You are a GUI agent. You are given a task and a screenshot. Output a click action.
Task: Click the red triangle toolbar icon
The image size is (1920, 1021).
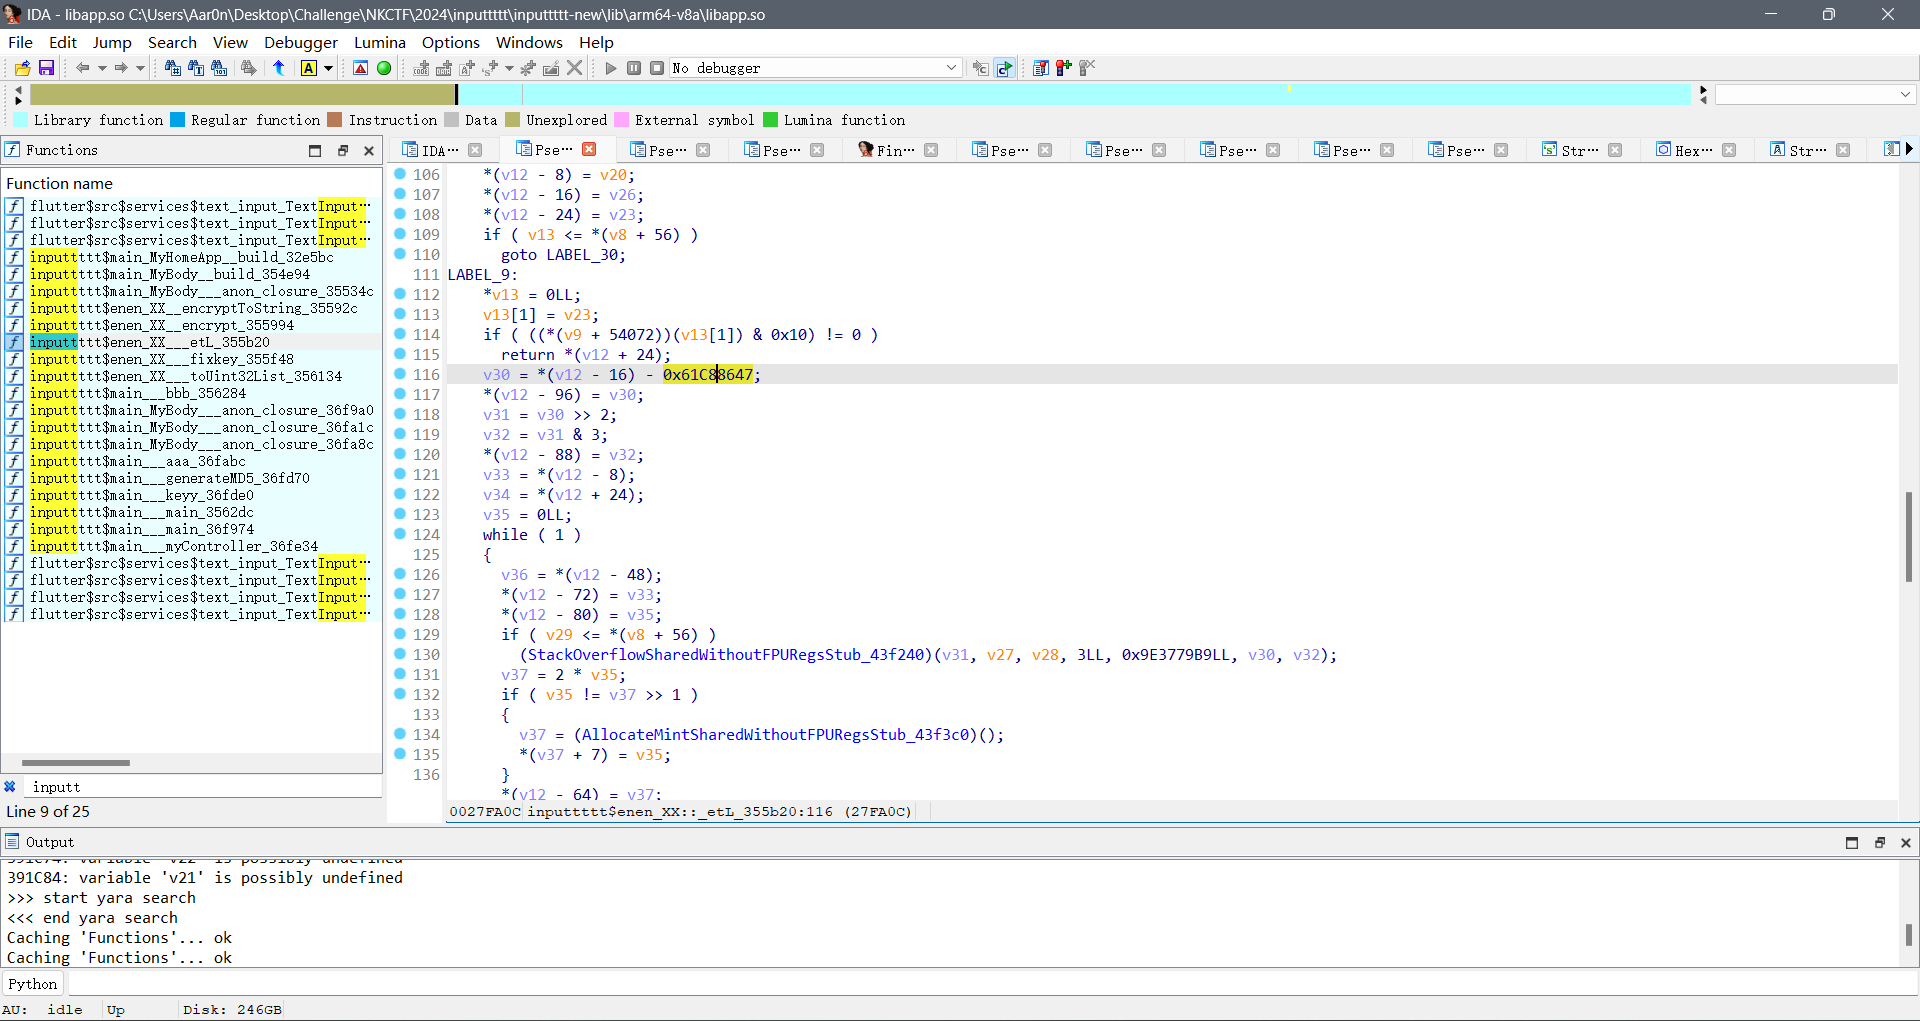point(361,68)
